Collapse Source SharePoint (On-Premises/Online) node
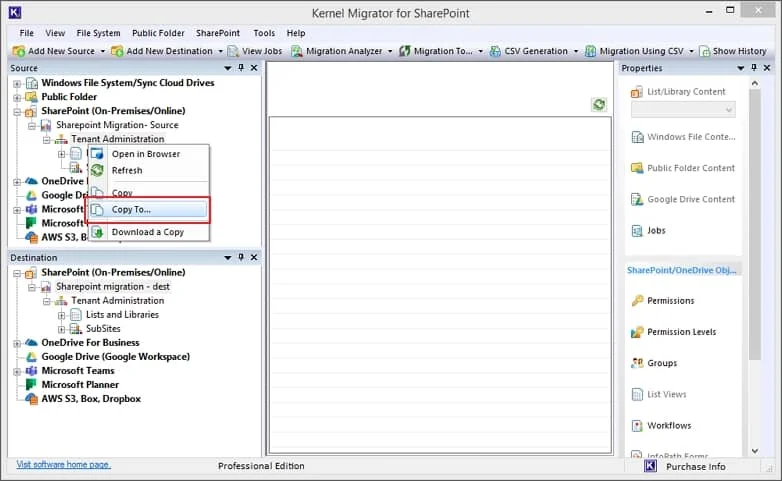 point(17,111)
